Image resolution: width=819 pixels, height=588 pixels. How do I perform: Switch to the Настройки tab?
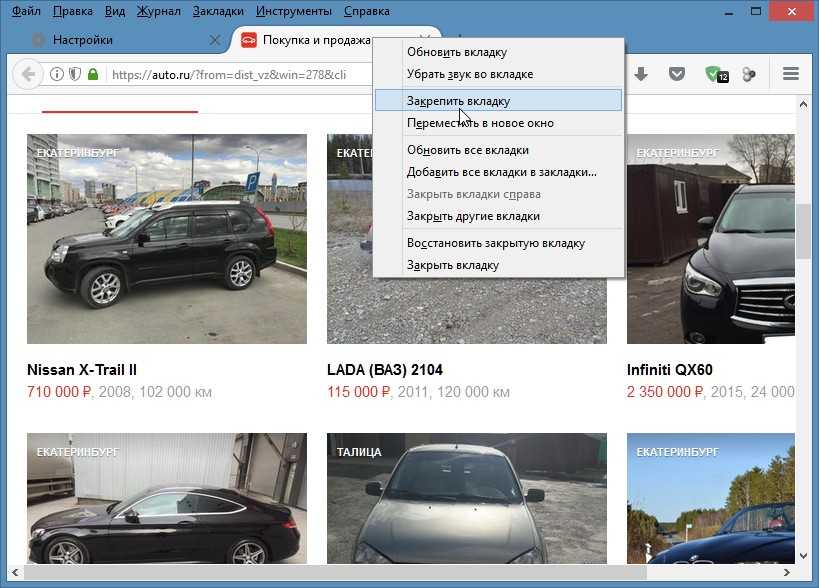click(100, 40)
